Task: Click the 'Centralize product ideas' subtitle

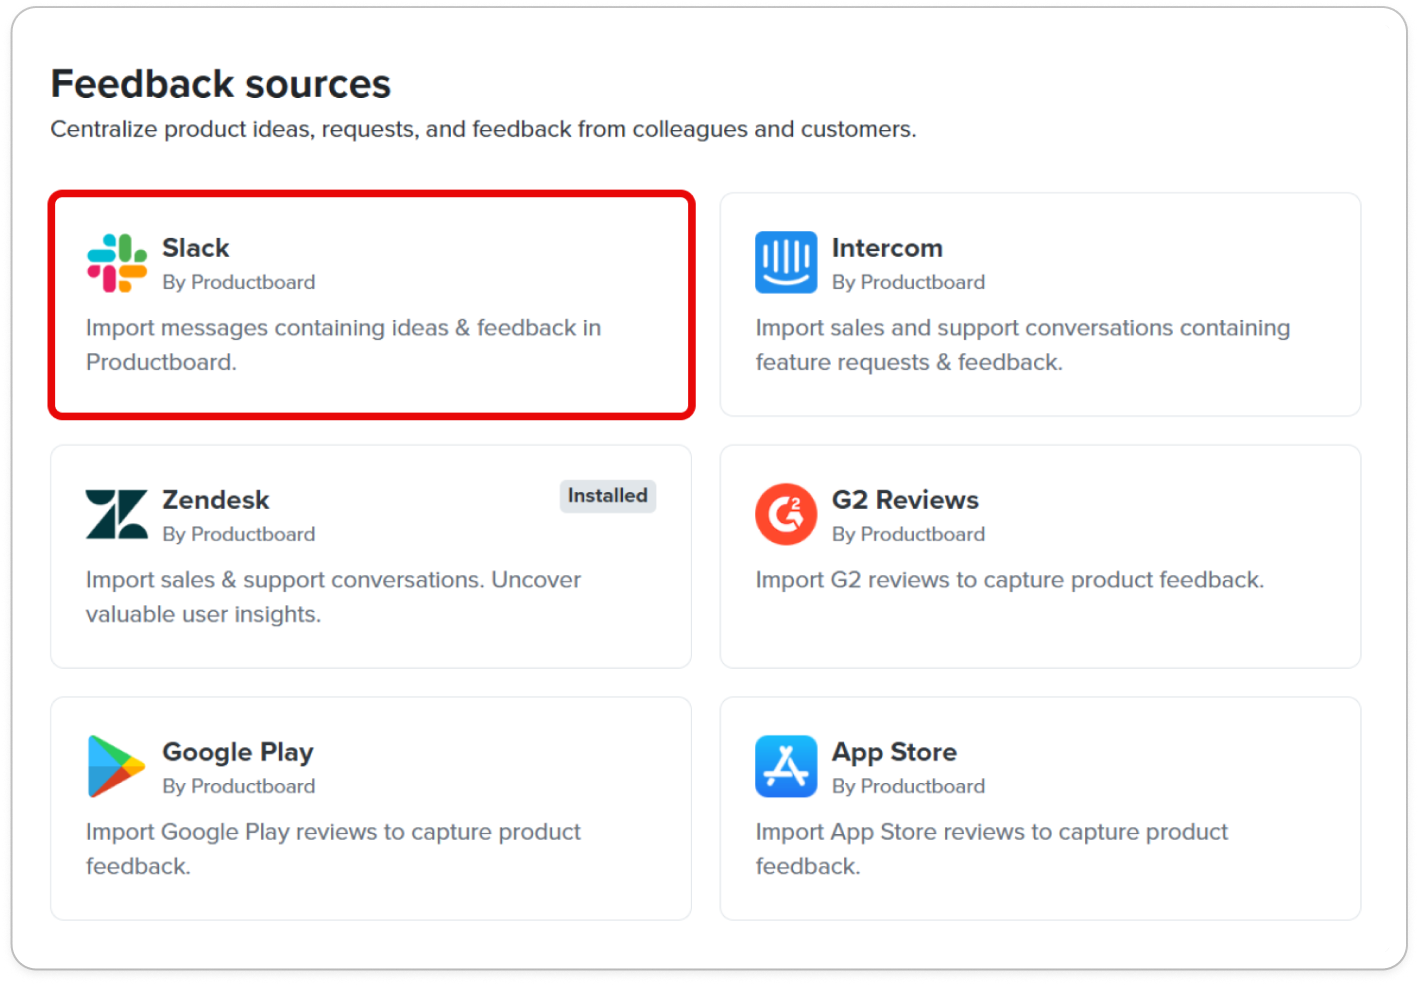Action: point(483,130)
